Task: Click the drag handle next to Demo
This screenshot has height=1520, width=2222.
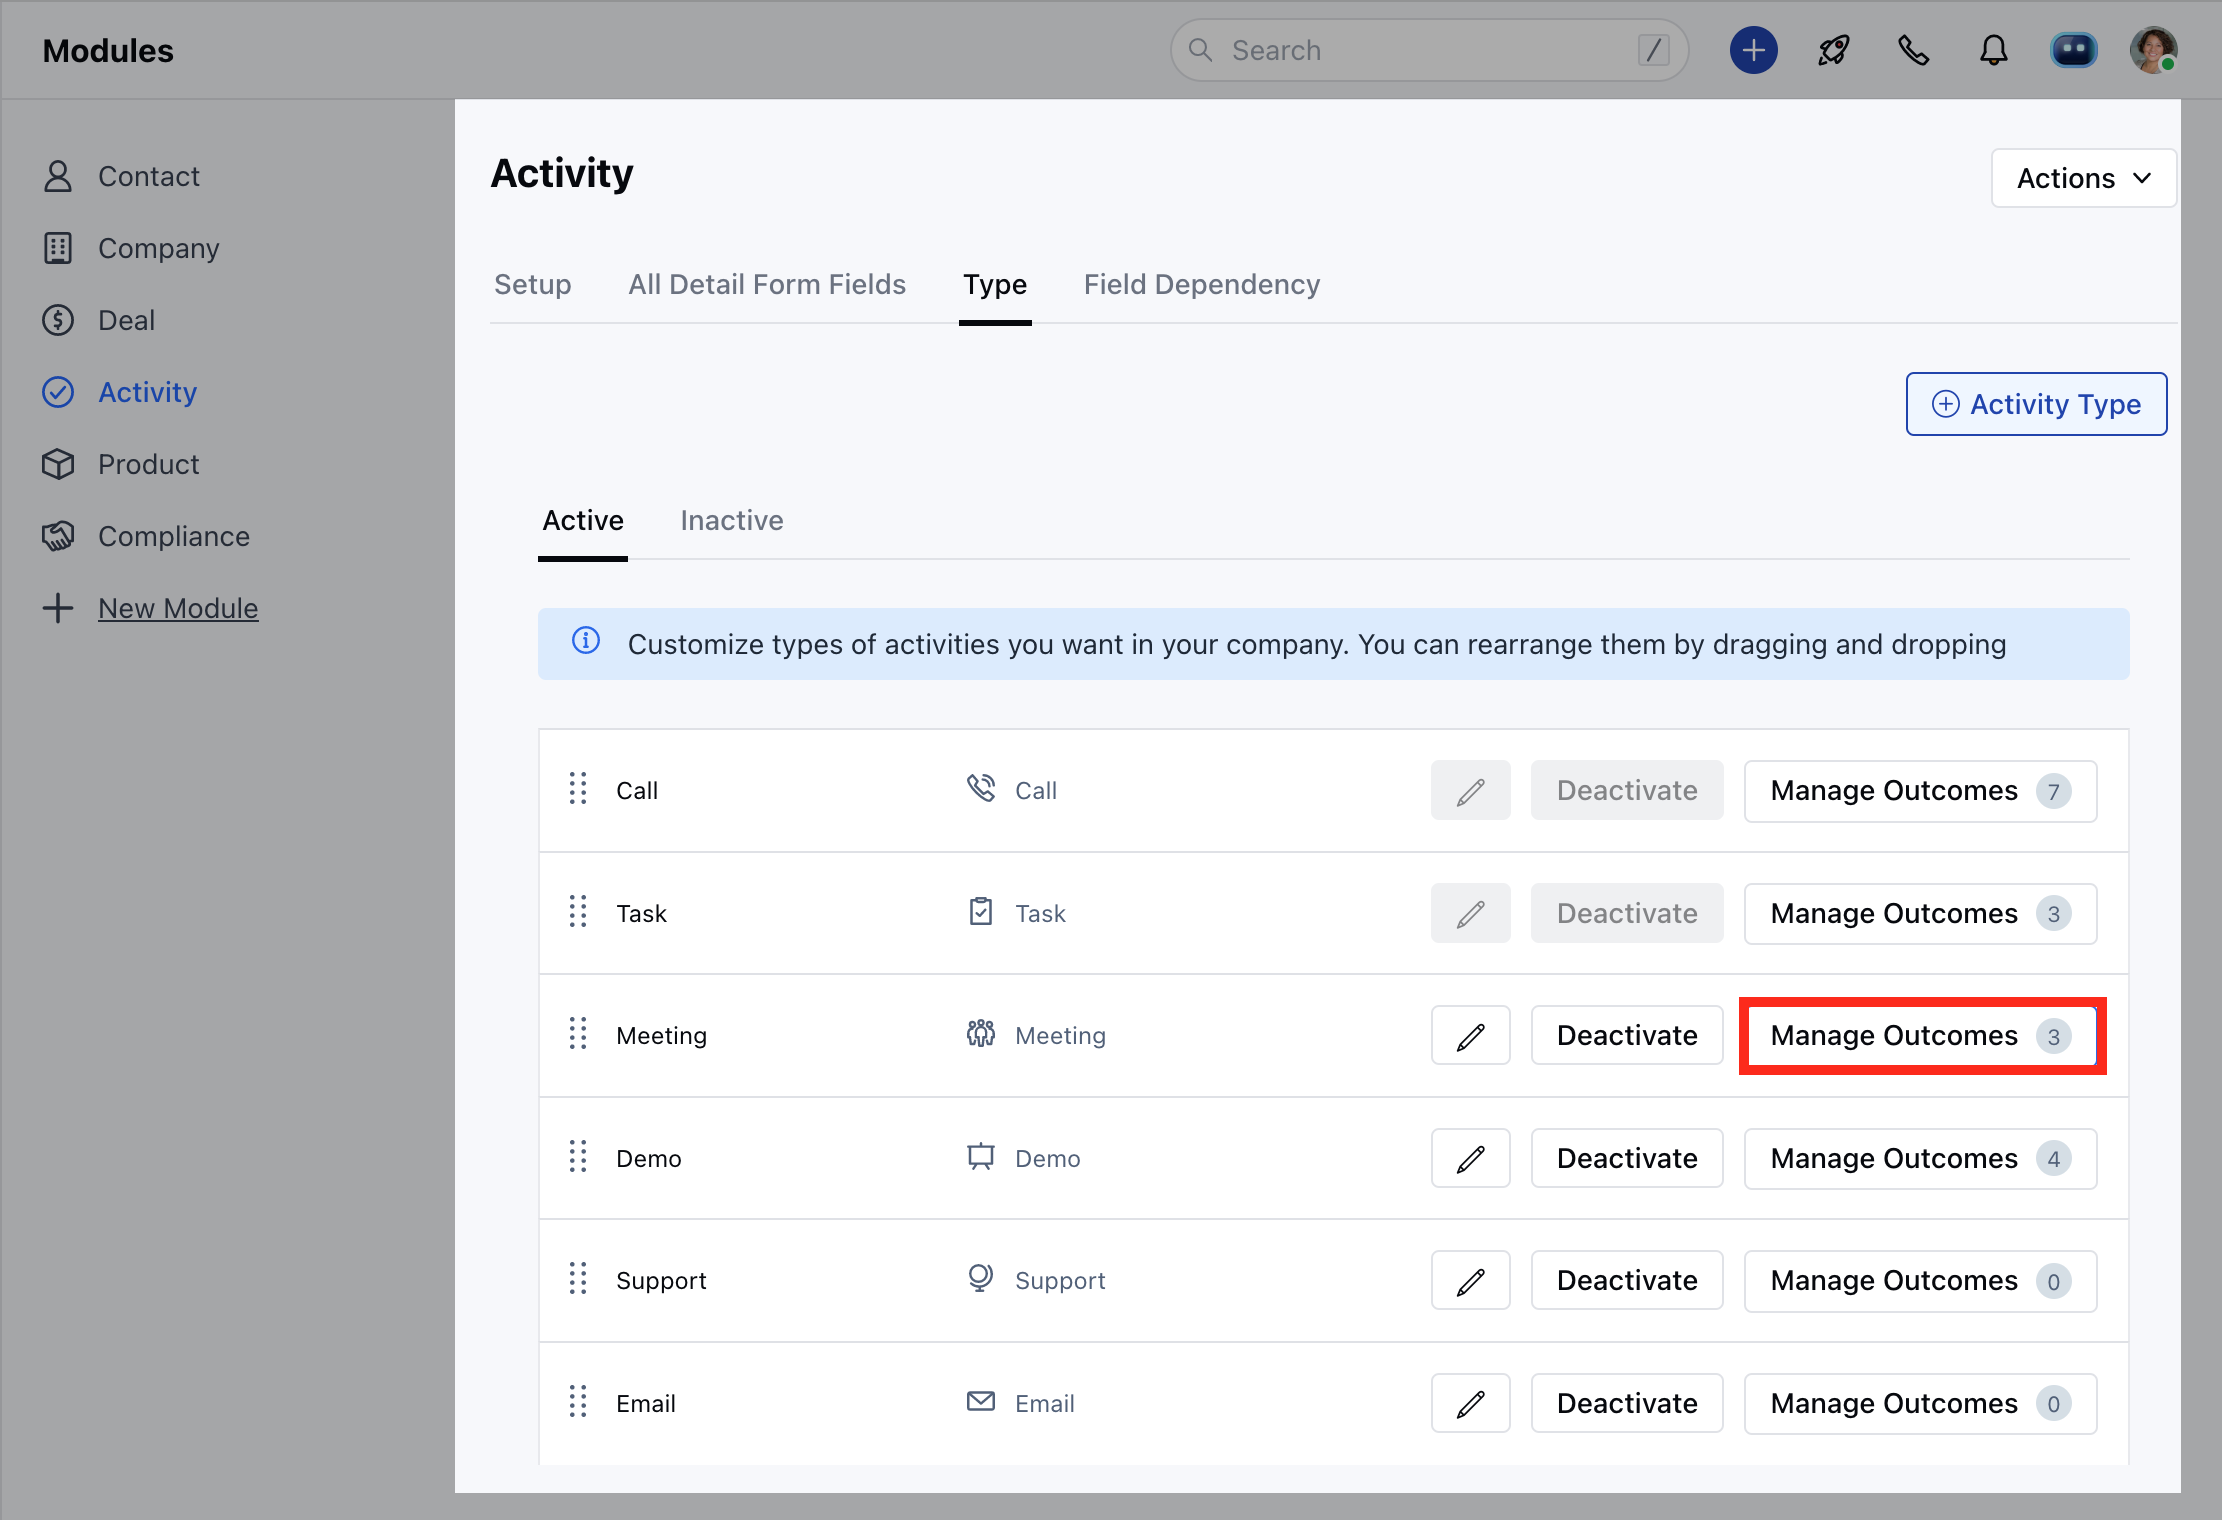Action: [577, 1157]
